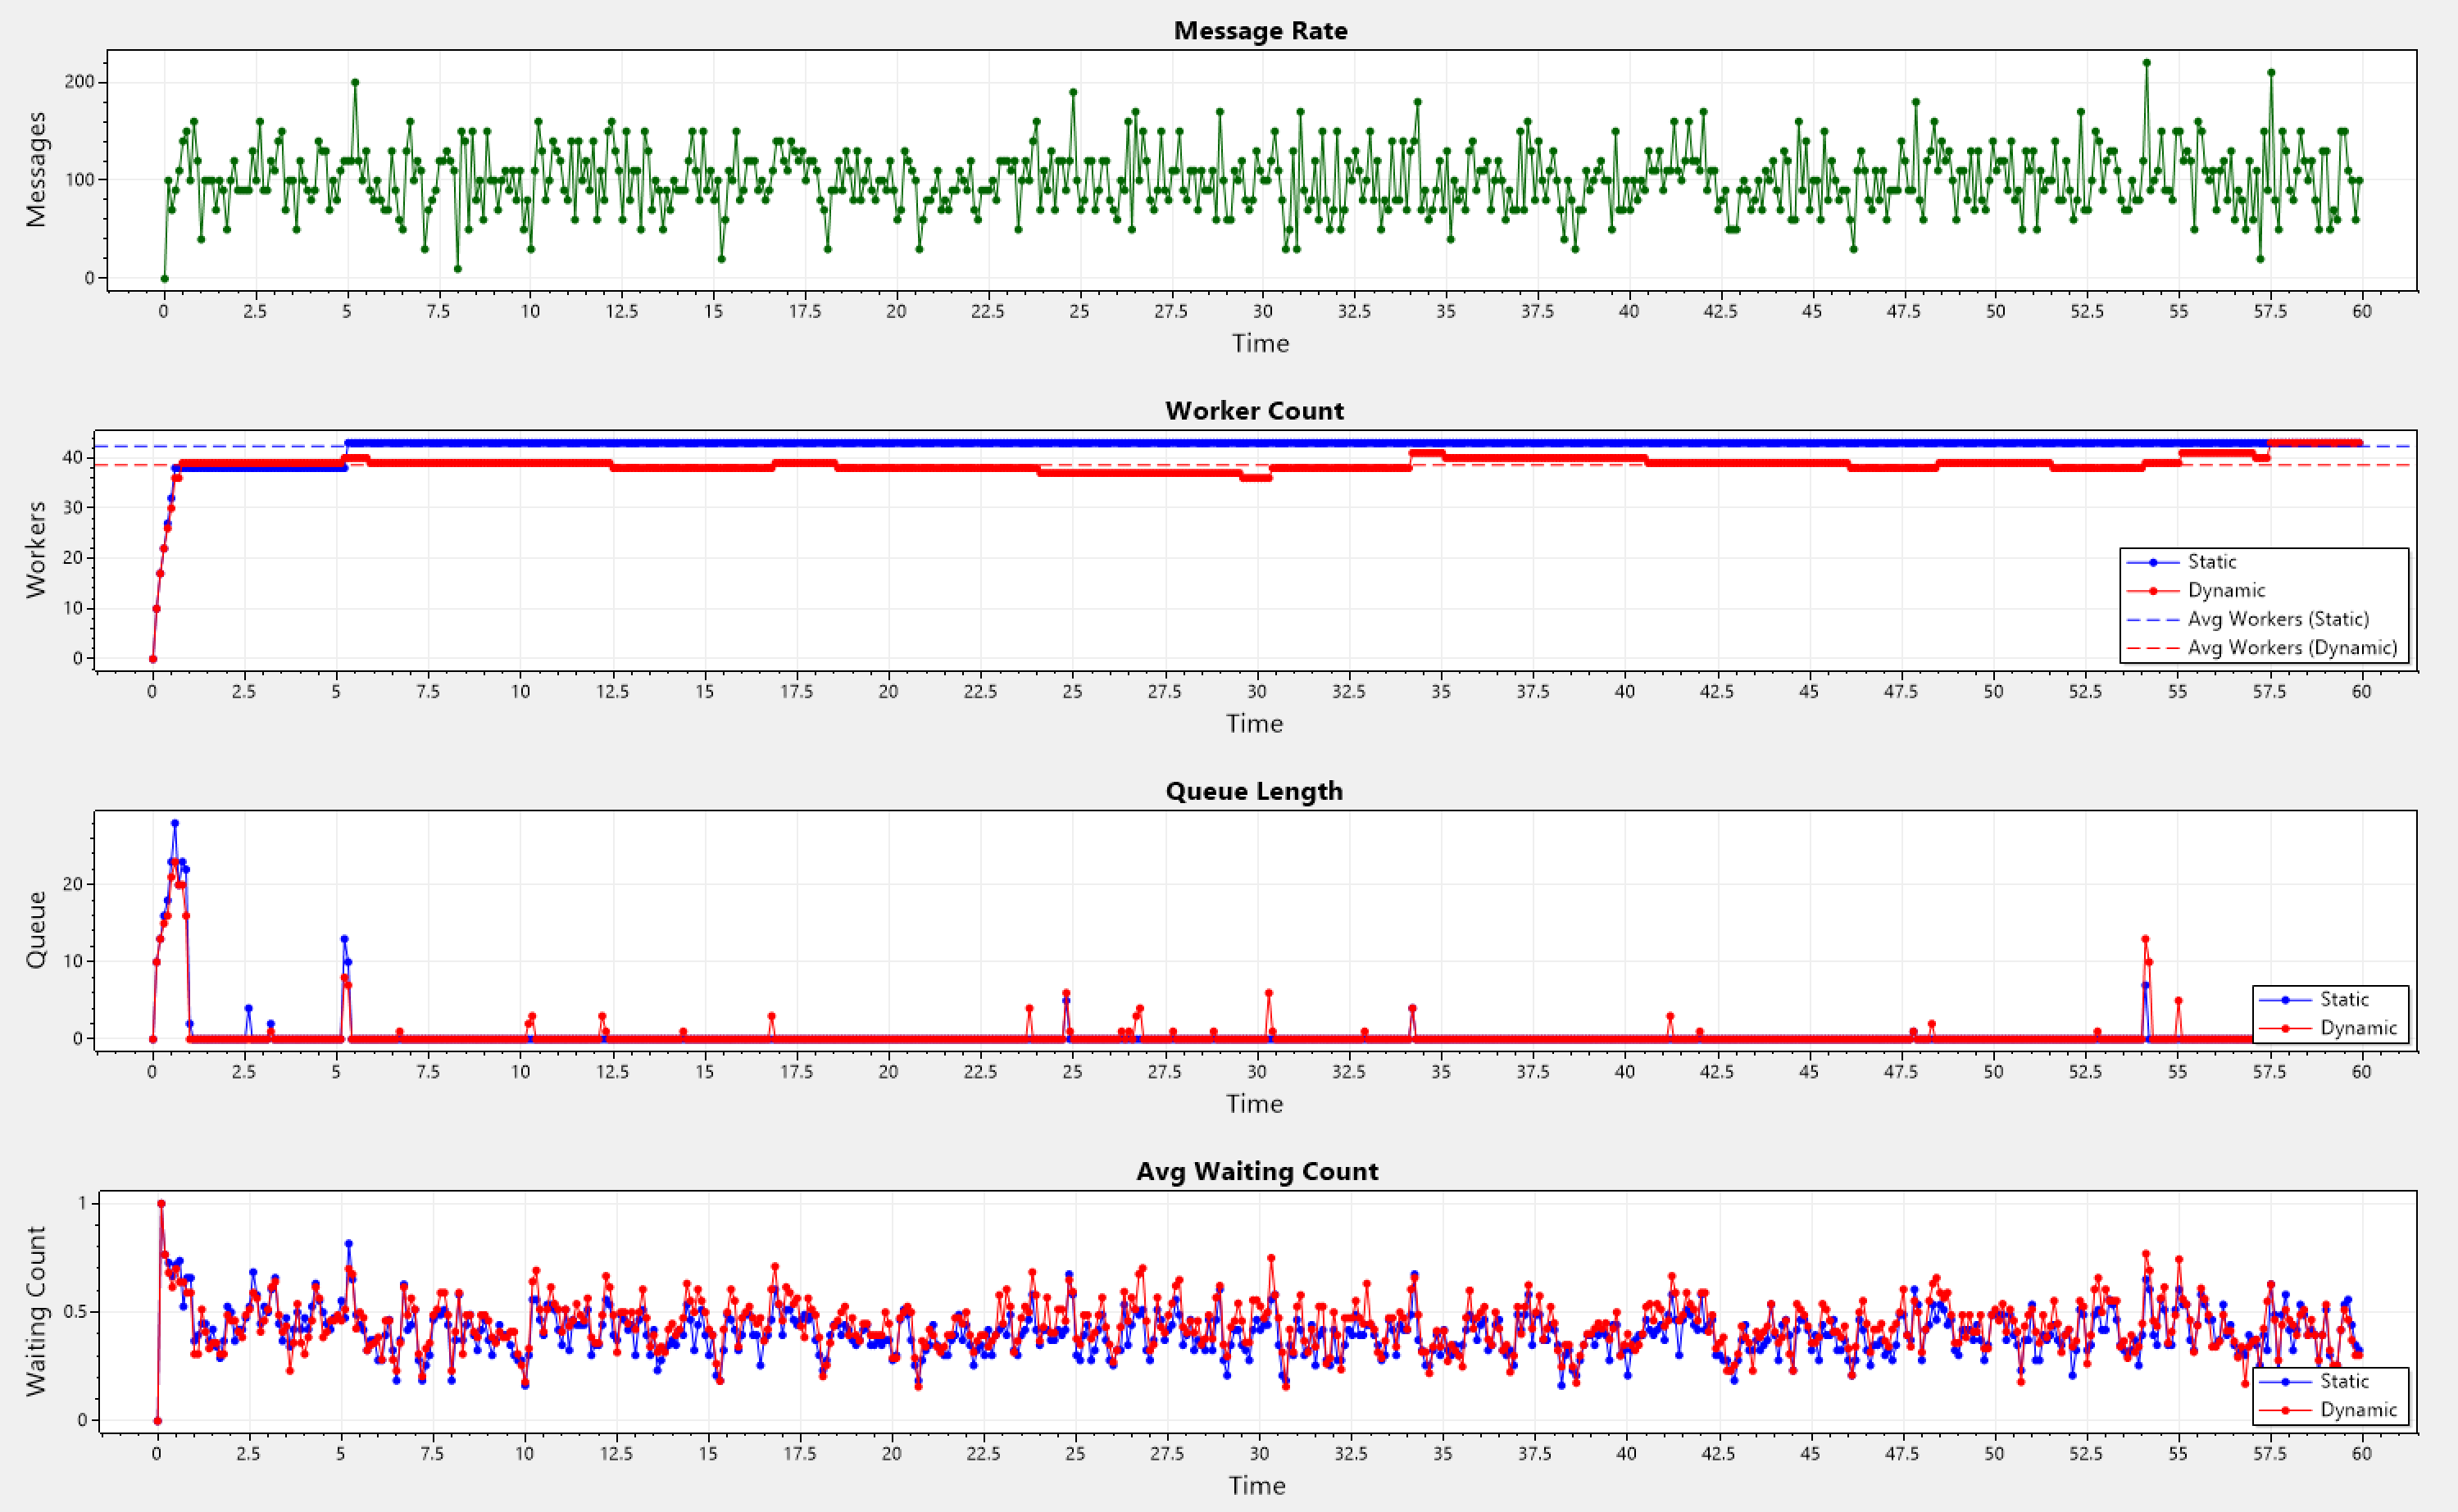2458x1512 pixels.
Task: Click Time axis label under Avg Waiting Count
Action: pos(1257,1486)
